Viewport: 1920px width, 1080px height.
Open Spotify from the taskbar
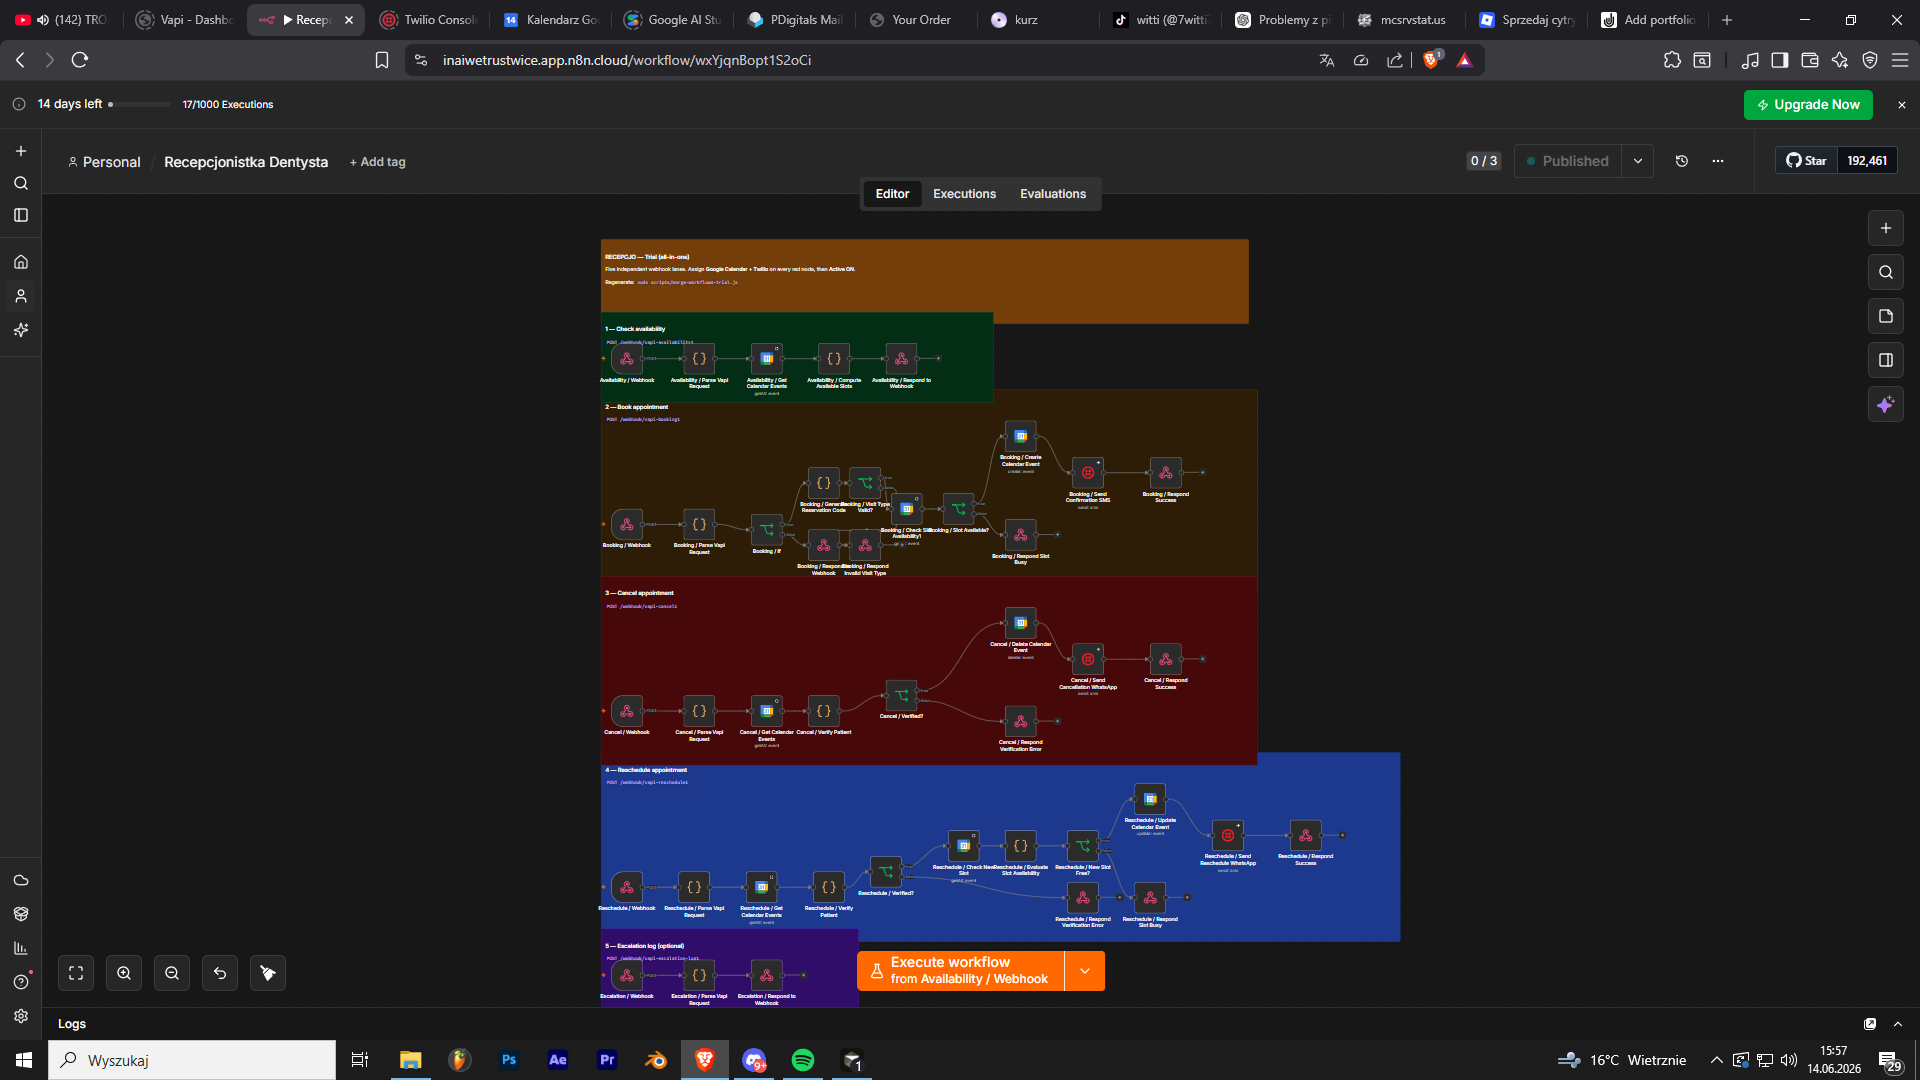coord(803,1060)
